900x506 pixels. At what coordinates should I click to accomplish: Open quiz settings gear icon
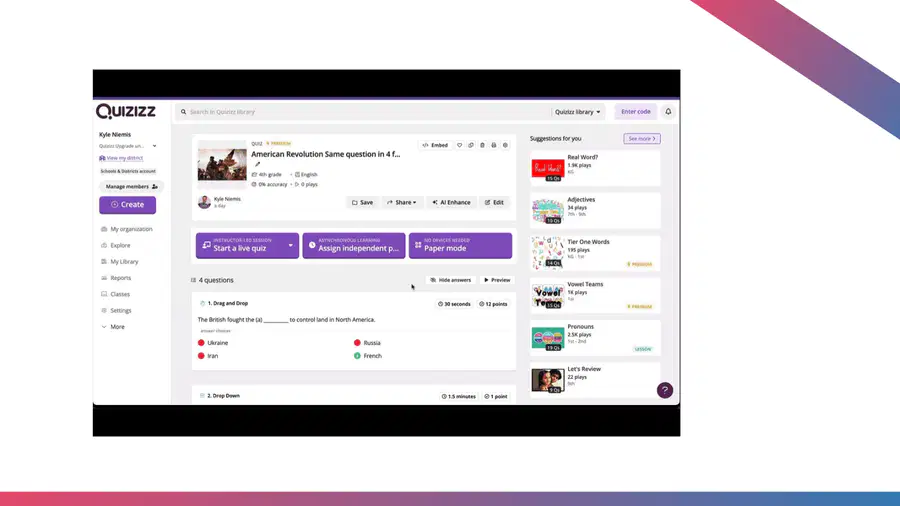[505, 145]
